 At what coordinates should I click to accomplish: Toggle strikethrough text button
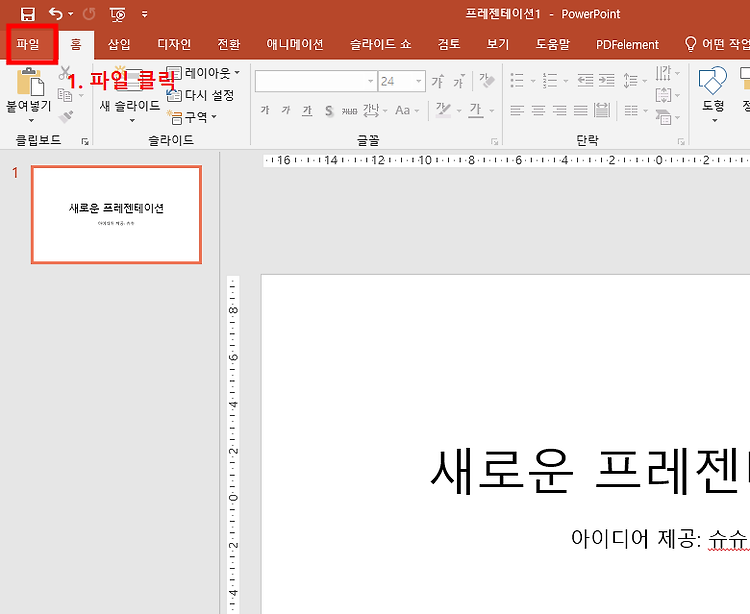pyautogui.click(x=349, y=111)
